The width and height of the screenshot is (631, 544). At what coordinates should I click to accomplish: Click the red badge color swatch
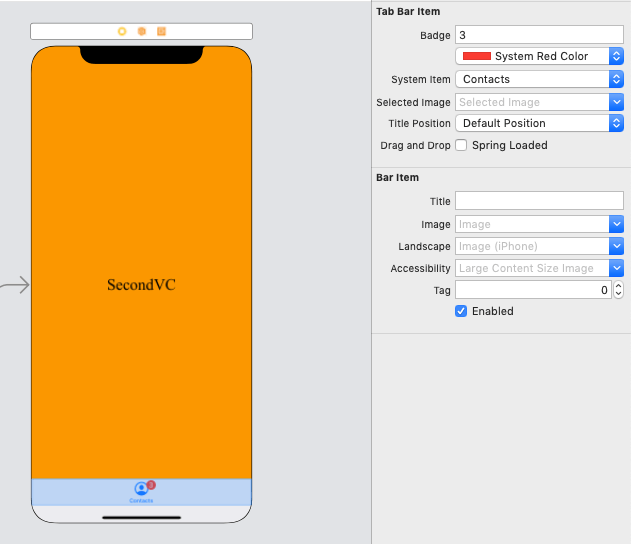pos(476,56)
